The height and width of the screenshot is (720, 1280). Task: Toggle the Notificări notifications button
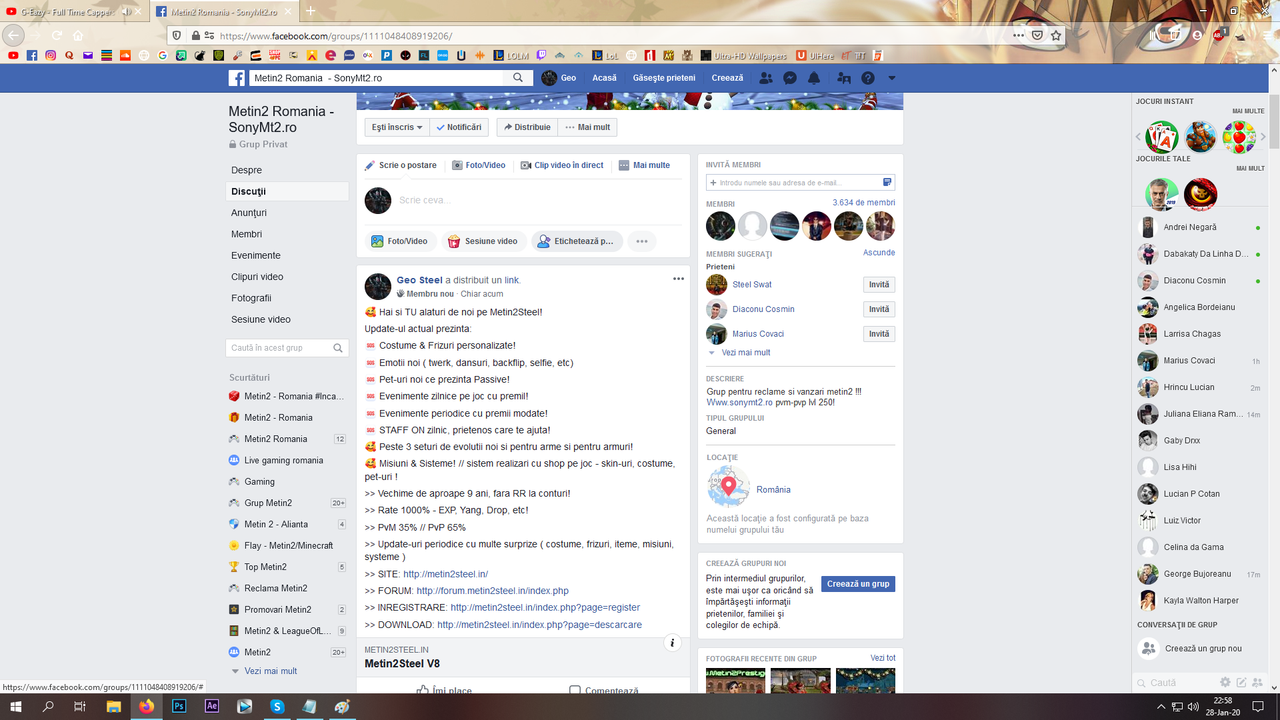[459, 127]
